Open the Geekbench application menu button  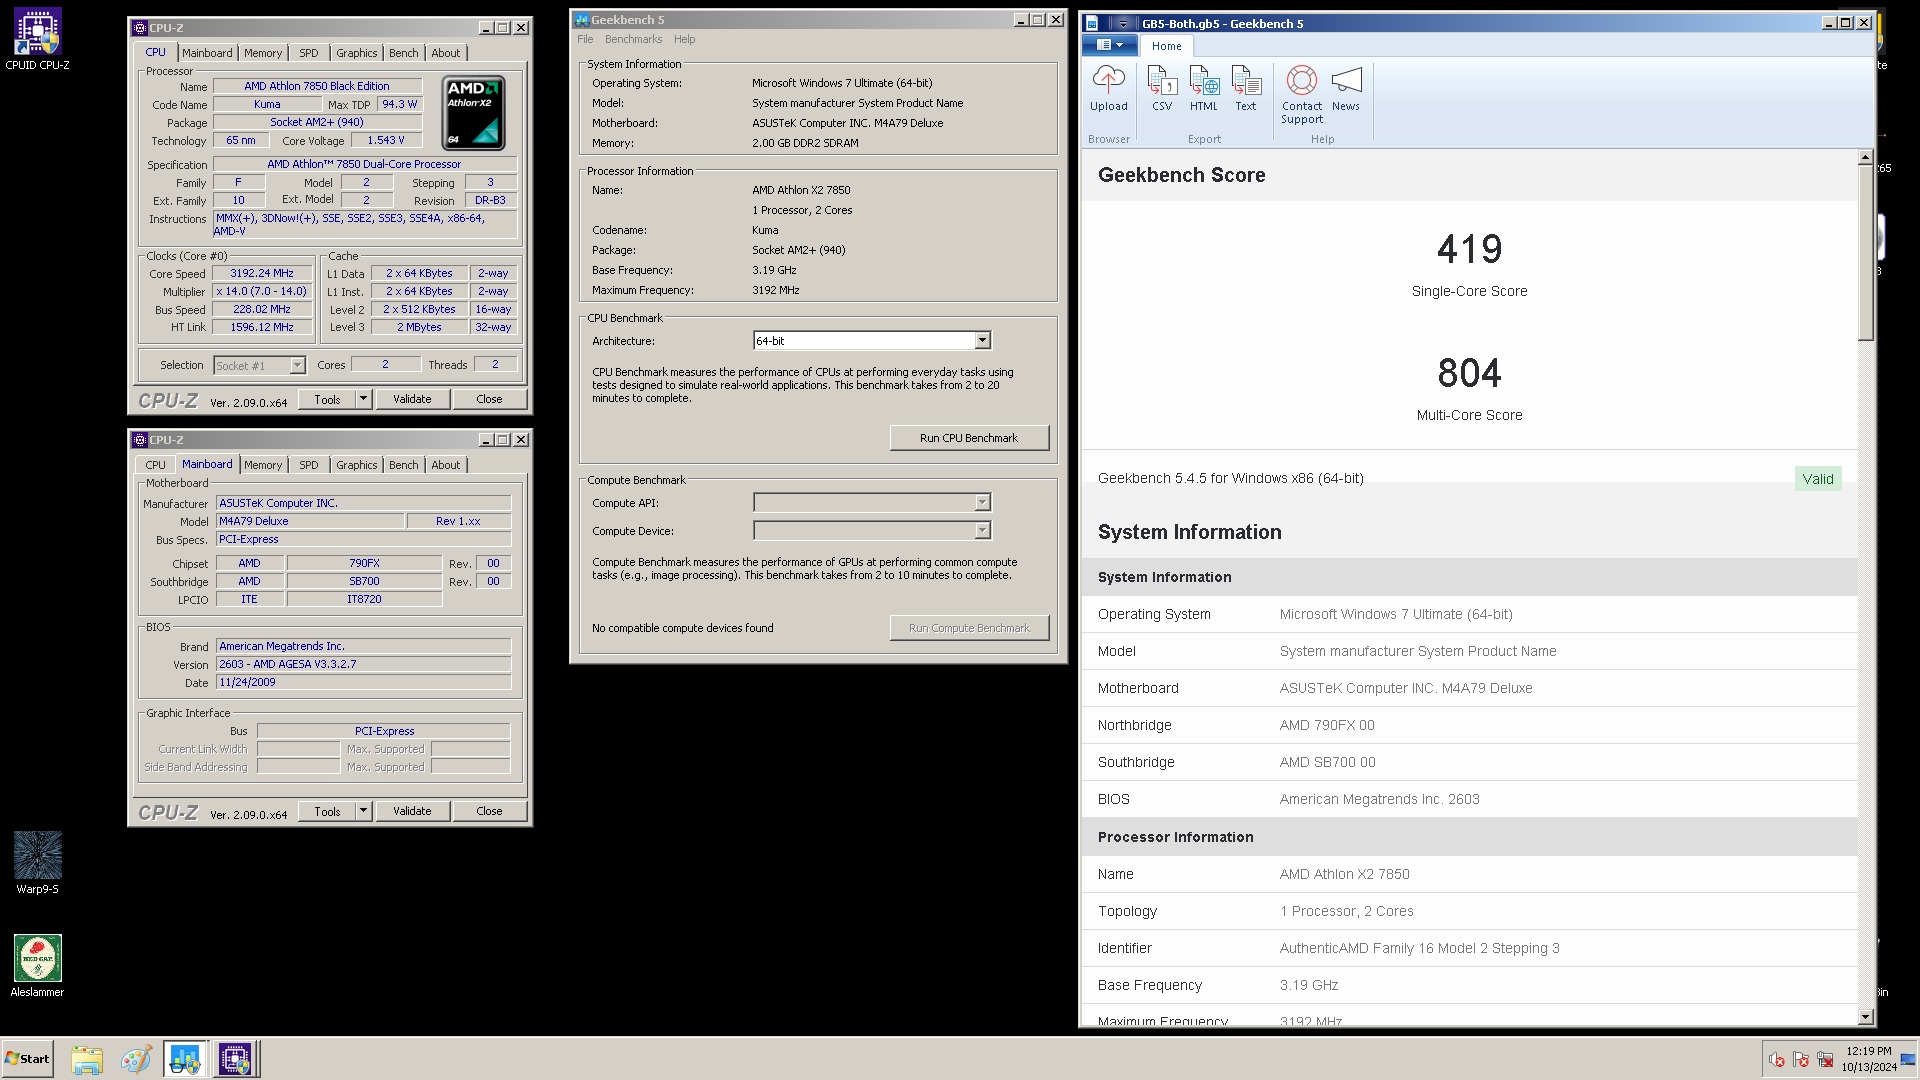click(x=1110, y=45)
